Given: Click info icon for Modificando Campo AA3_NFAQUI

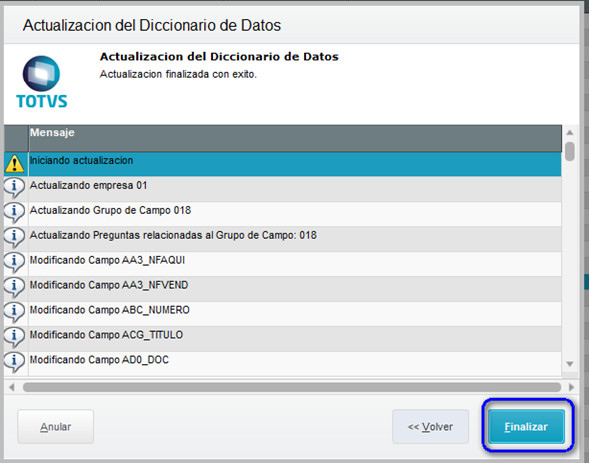Looking at the screenshot, I should click(14, 262).
